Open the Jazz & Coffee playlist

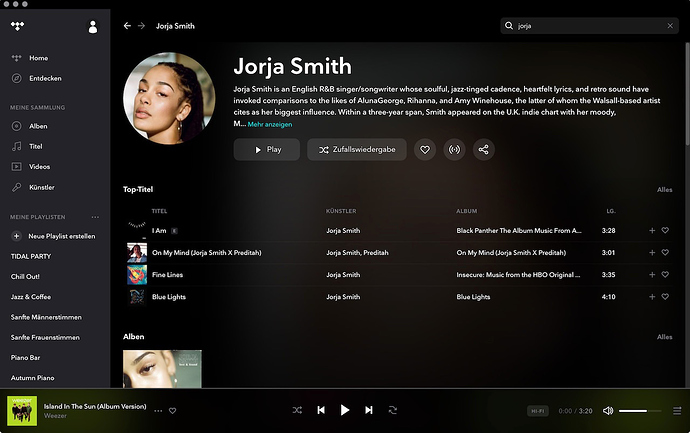[x=31, y=297]
